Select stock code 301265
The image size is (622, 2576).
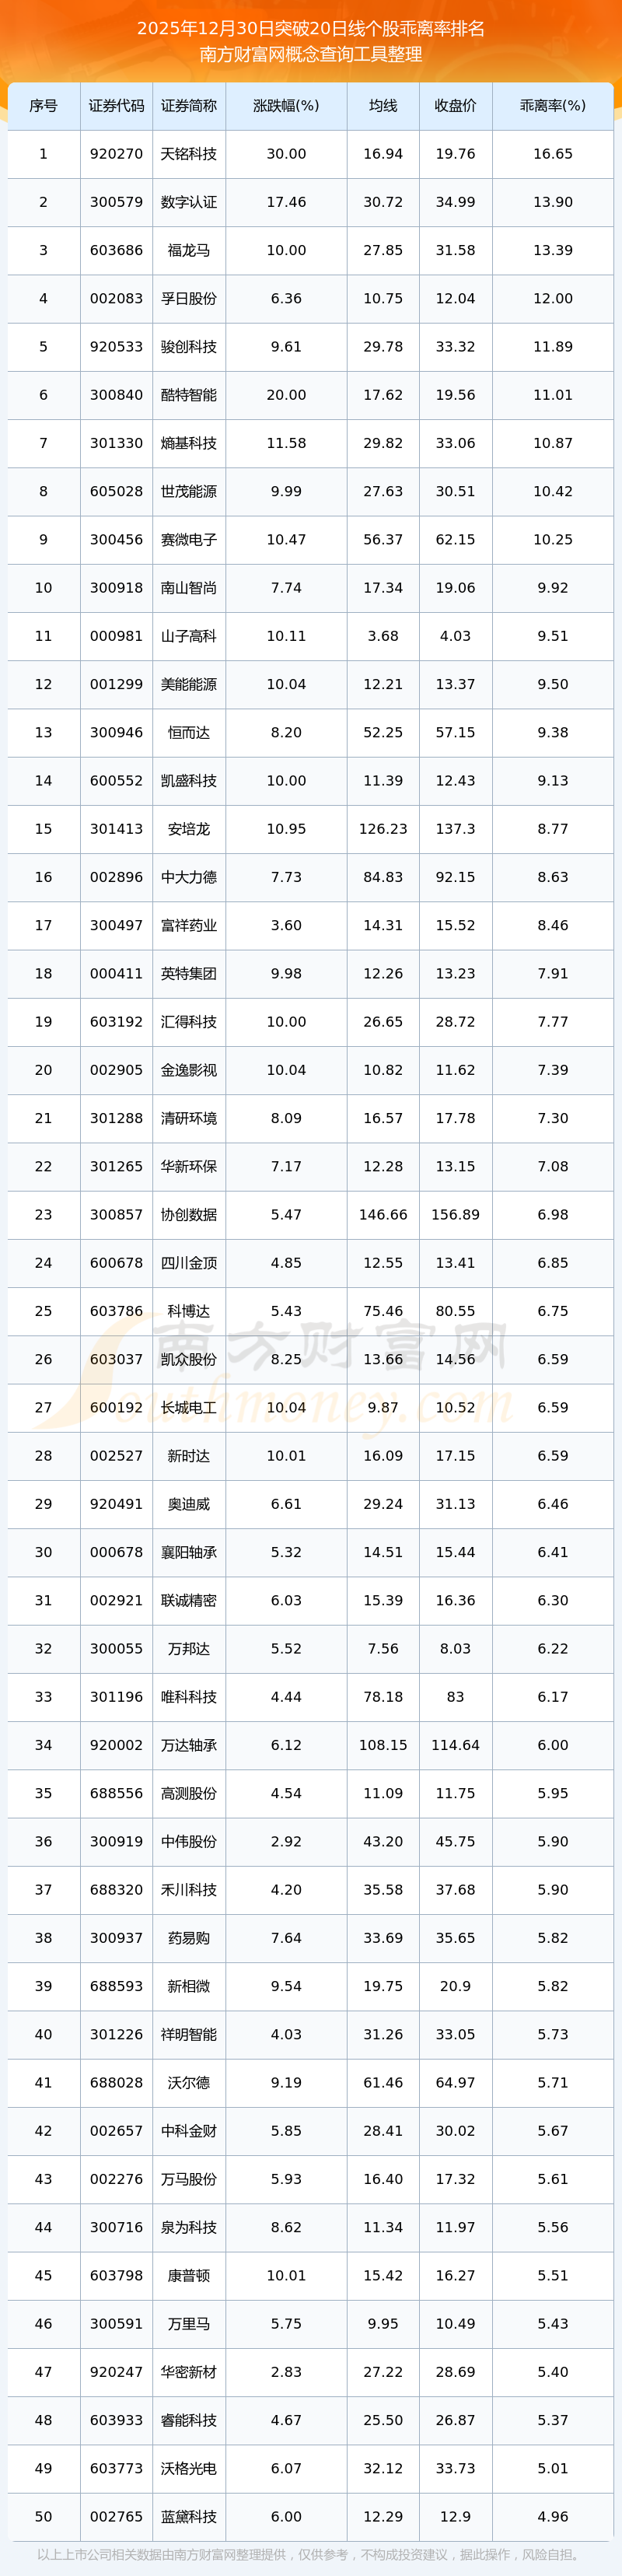[x=116, y=1166]
